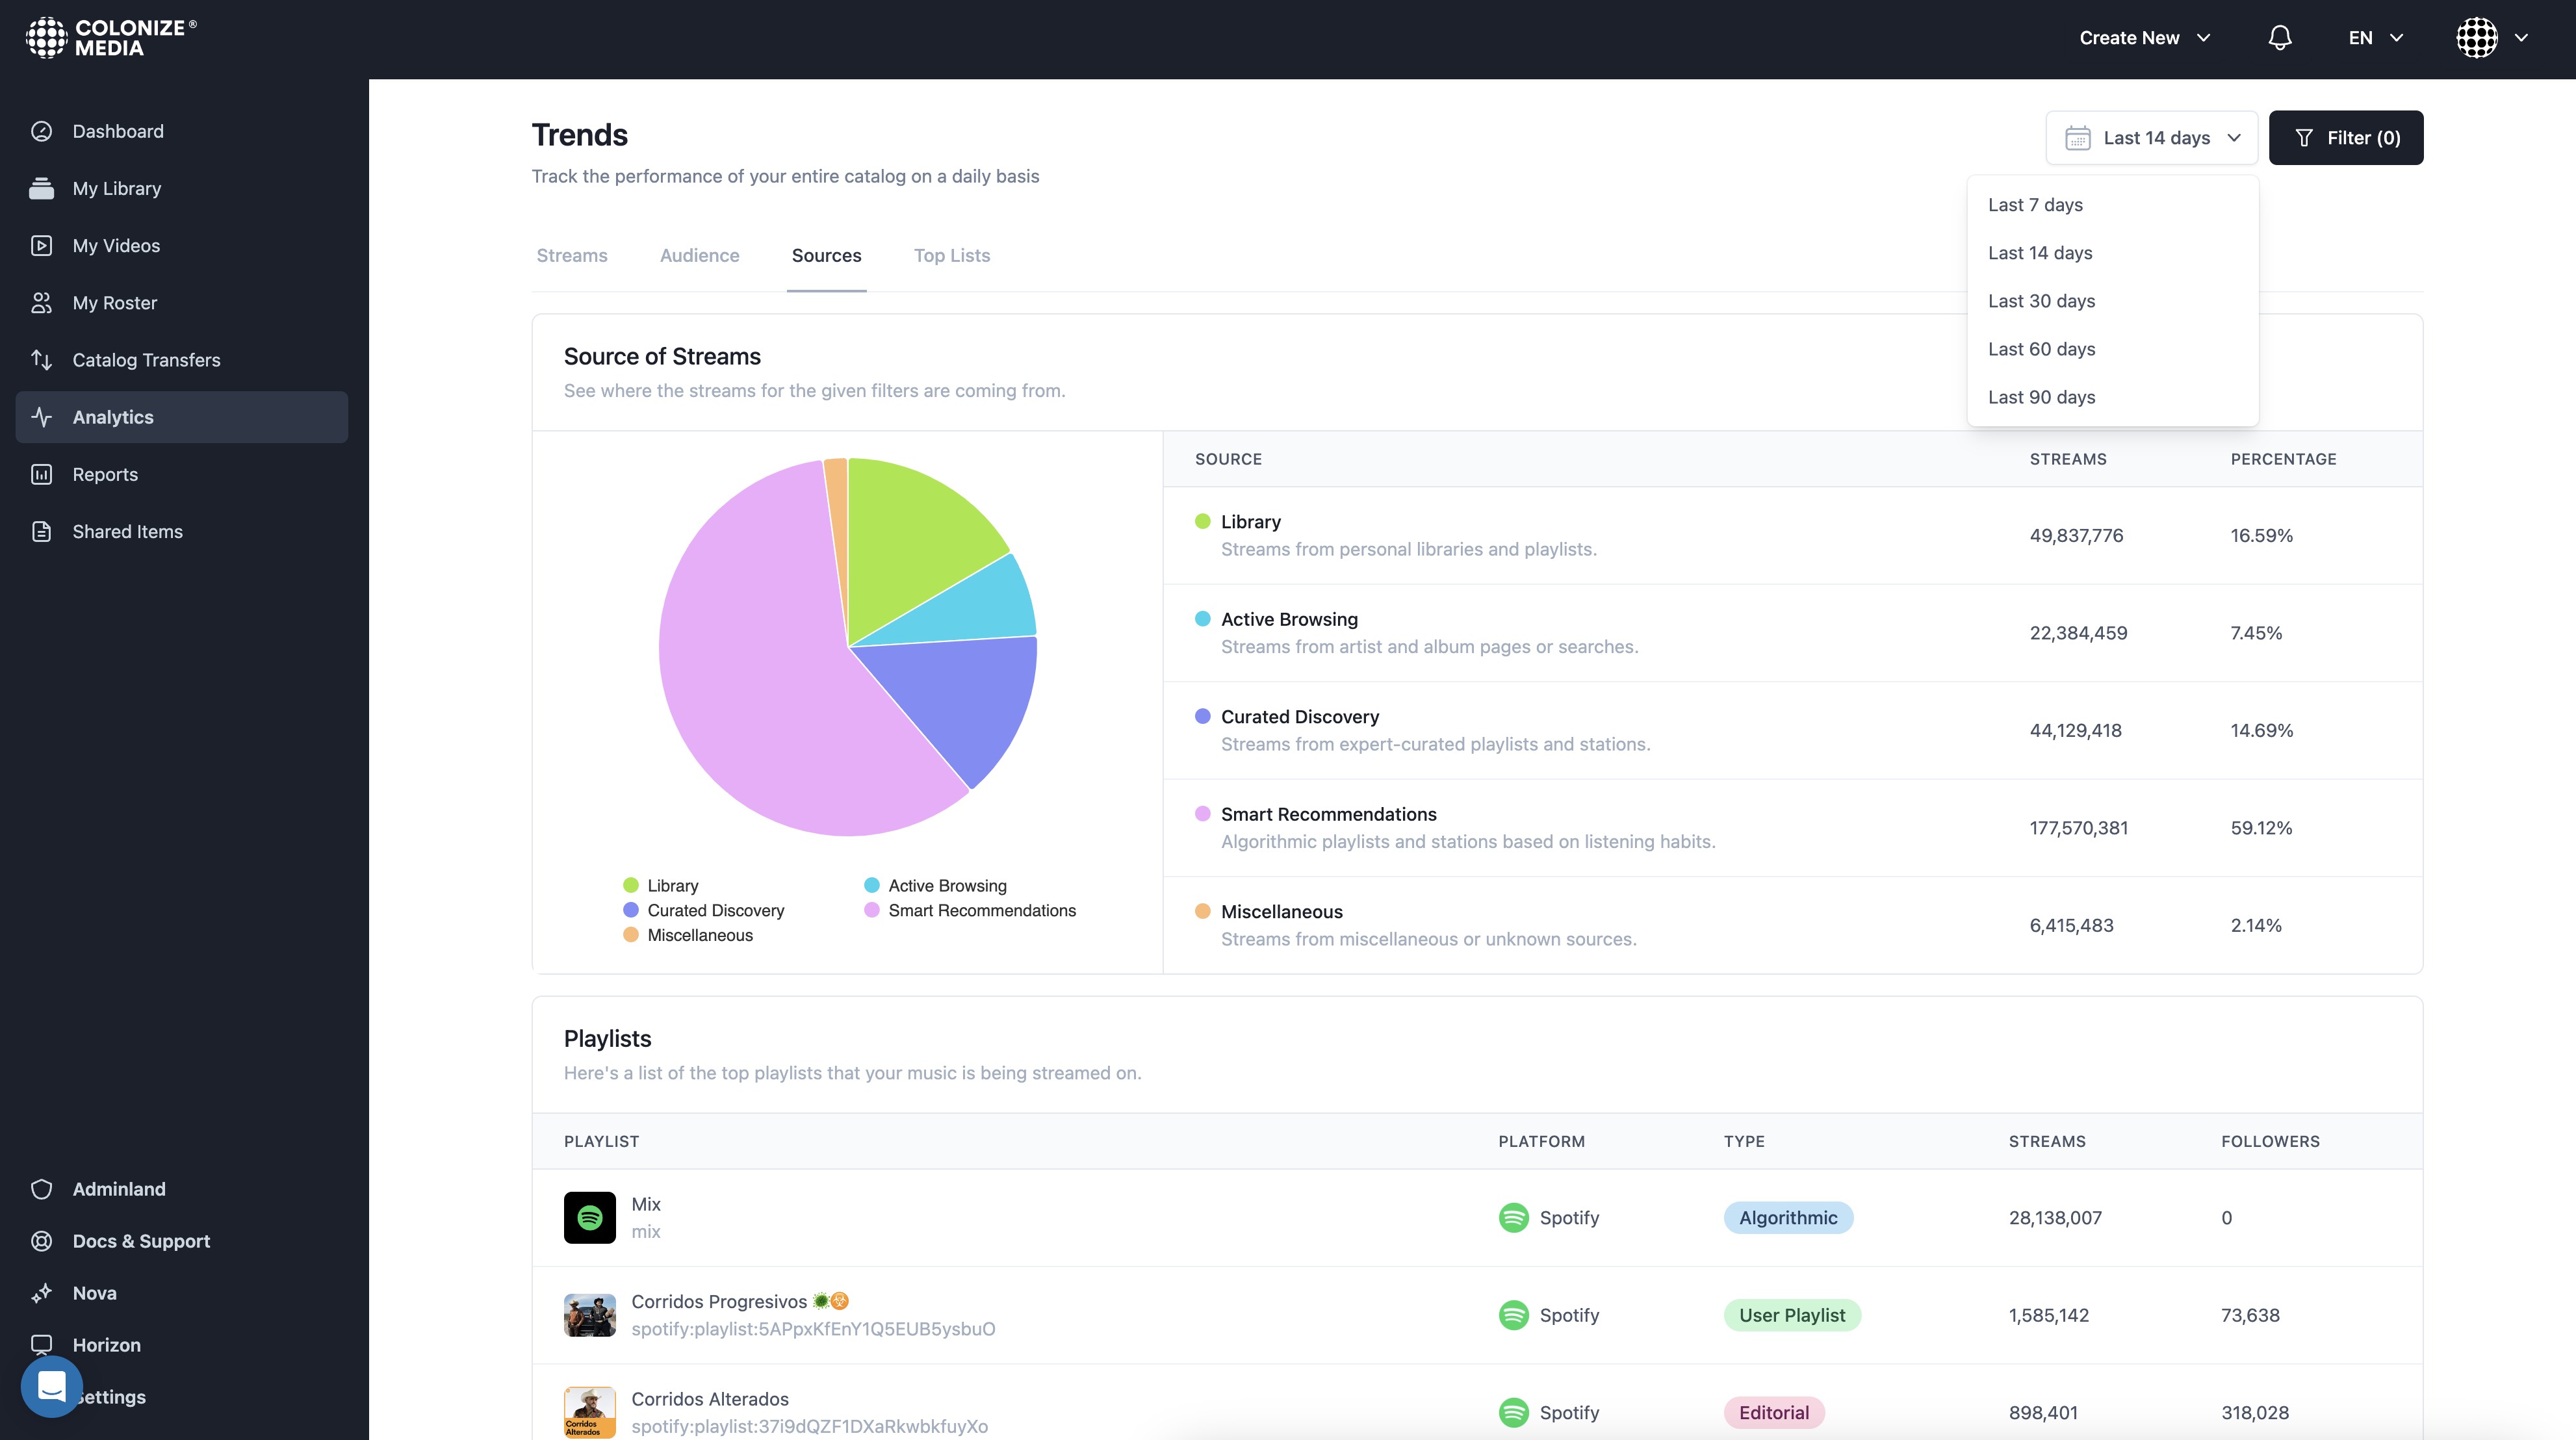This screenshot has height=1440, width=2576.
Task: Click the Nova sparkle icon
Action: (42, 1293)
